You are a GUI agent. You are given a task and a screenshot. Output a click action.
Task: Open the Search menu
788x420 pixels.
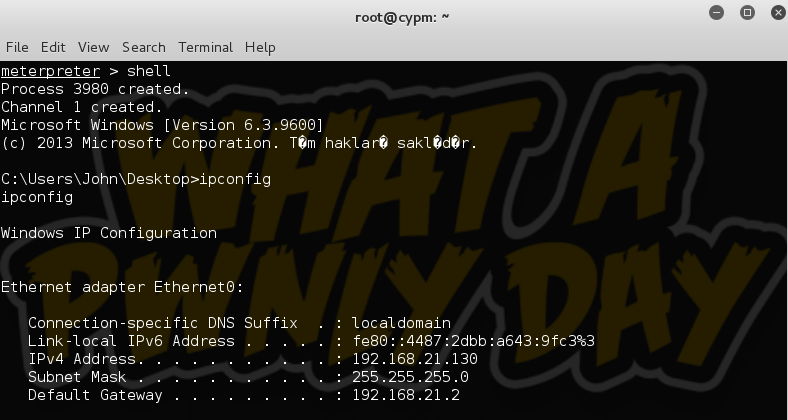(x=144, y=47)
